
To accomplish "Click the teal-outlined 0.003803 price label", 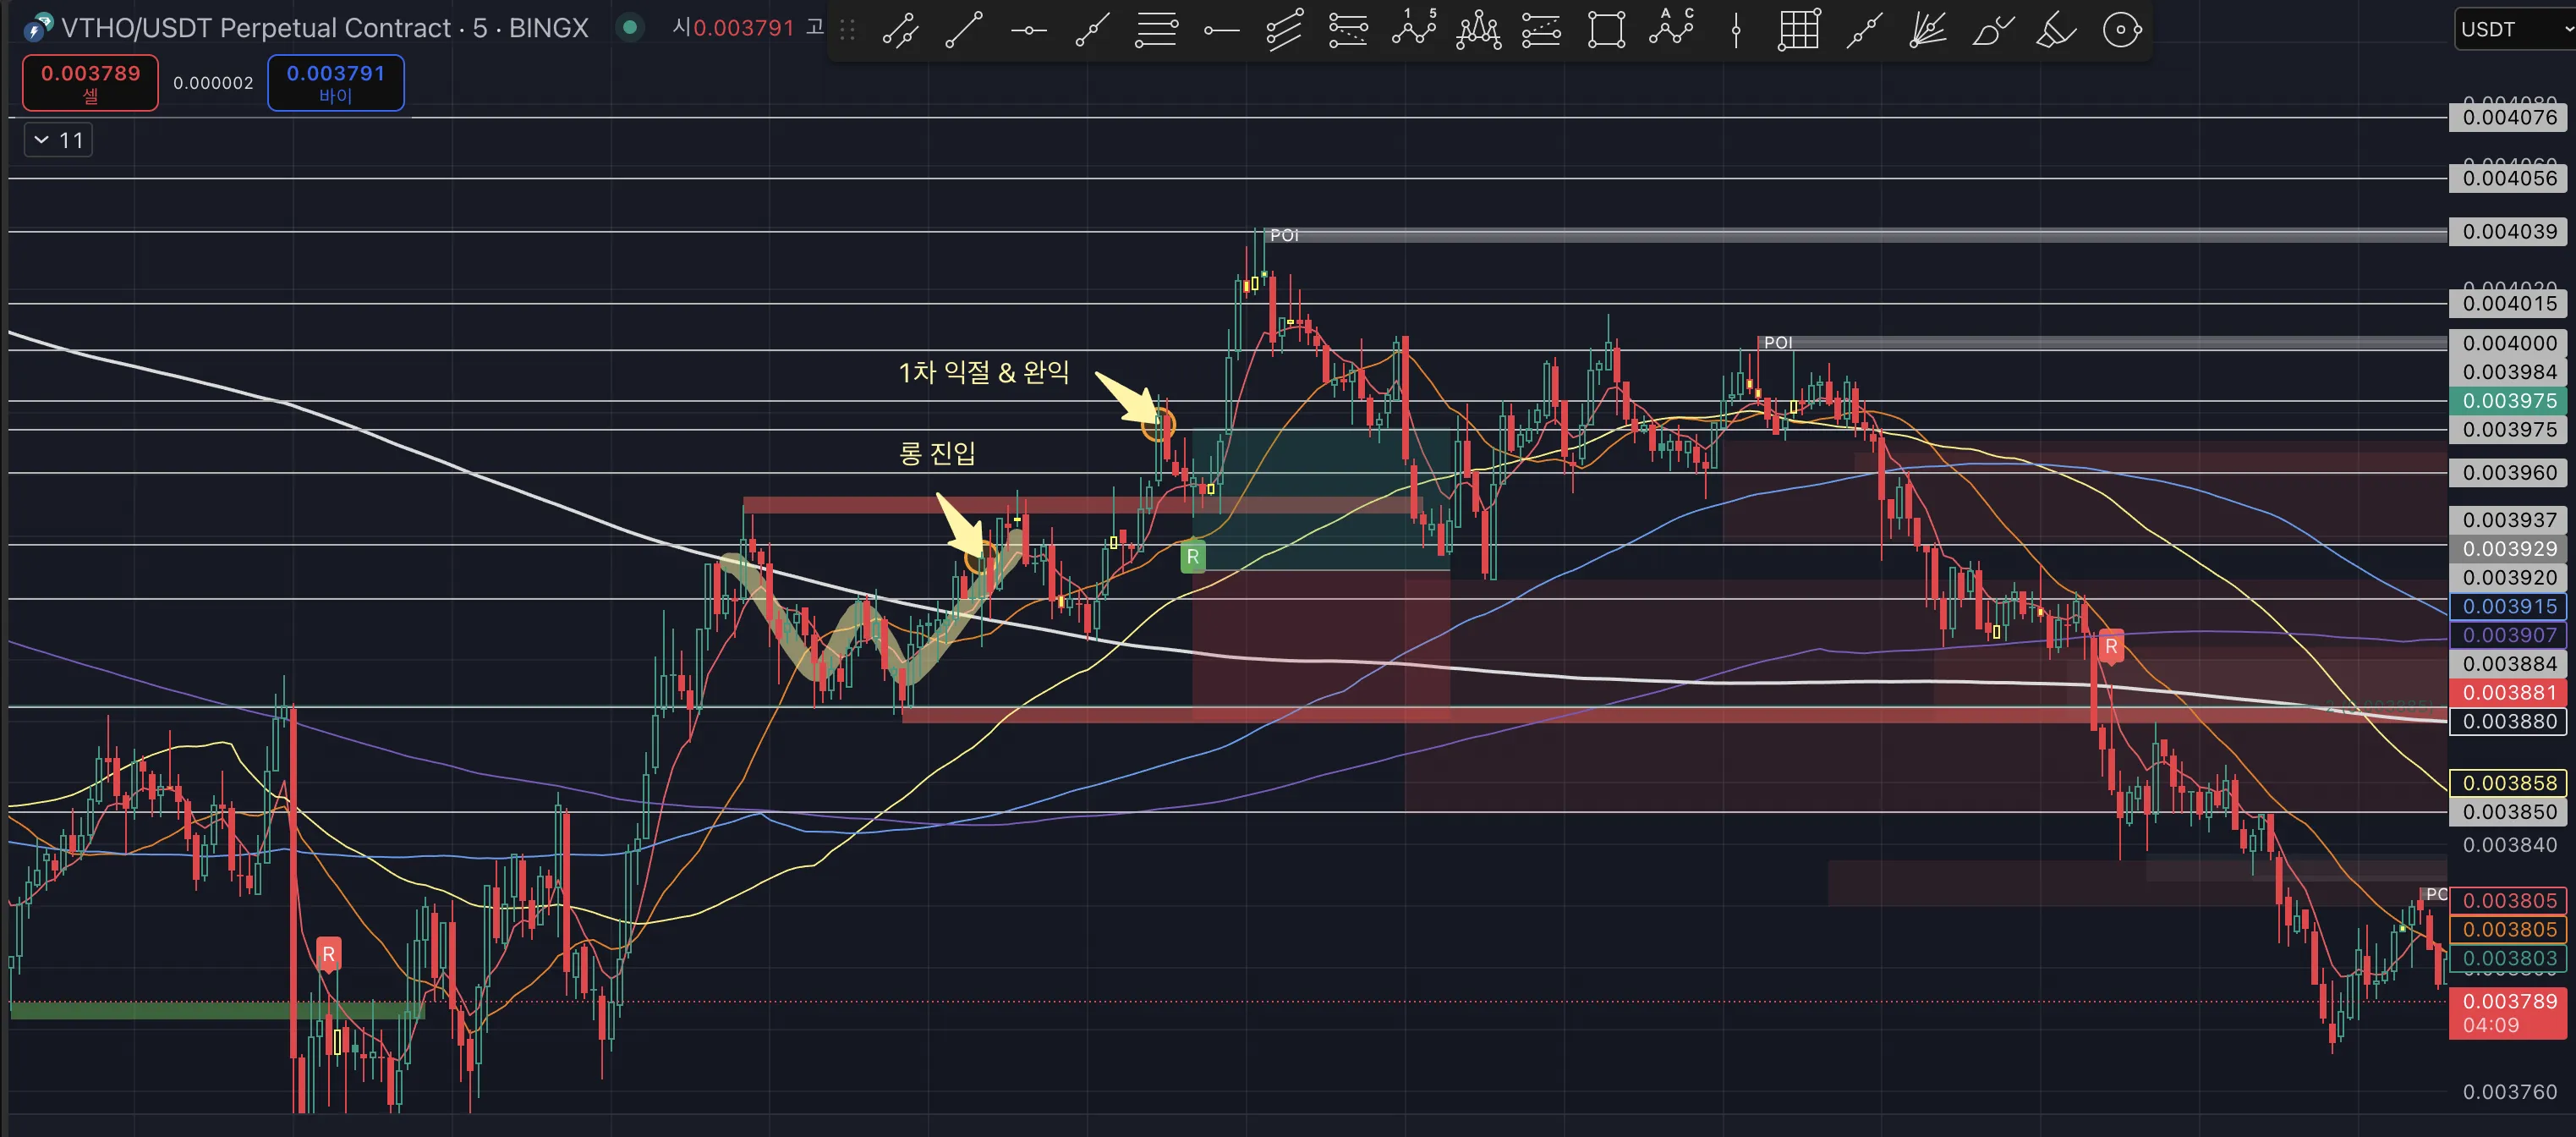I will coord(2508,958).
